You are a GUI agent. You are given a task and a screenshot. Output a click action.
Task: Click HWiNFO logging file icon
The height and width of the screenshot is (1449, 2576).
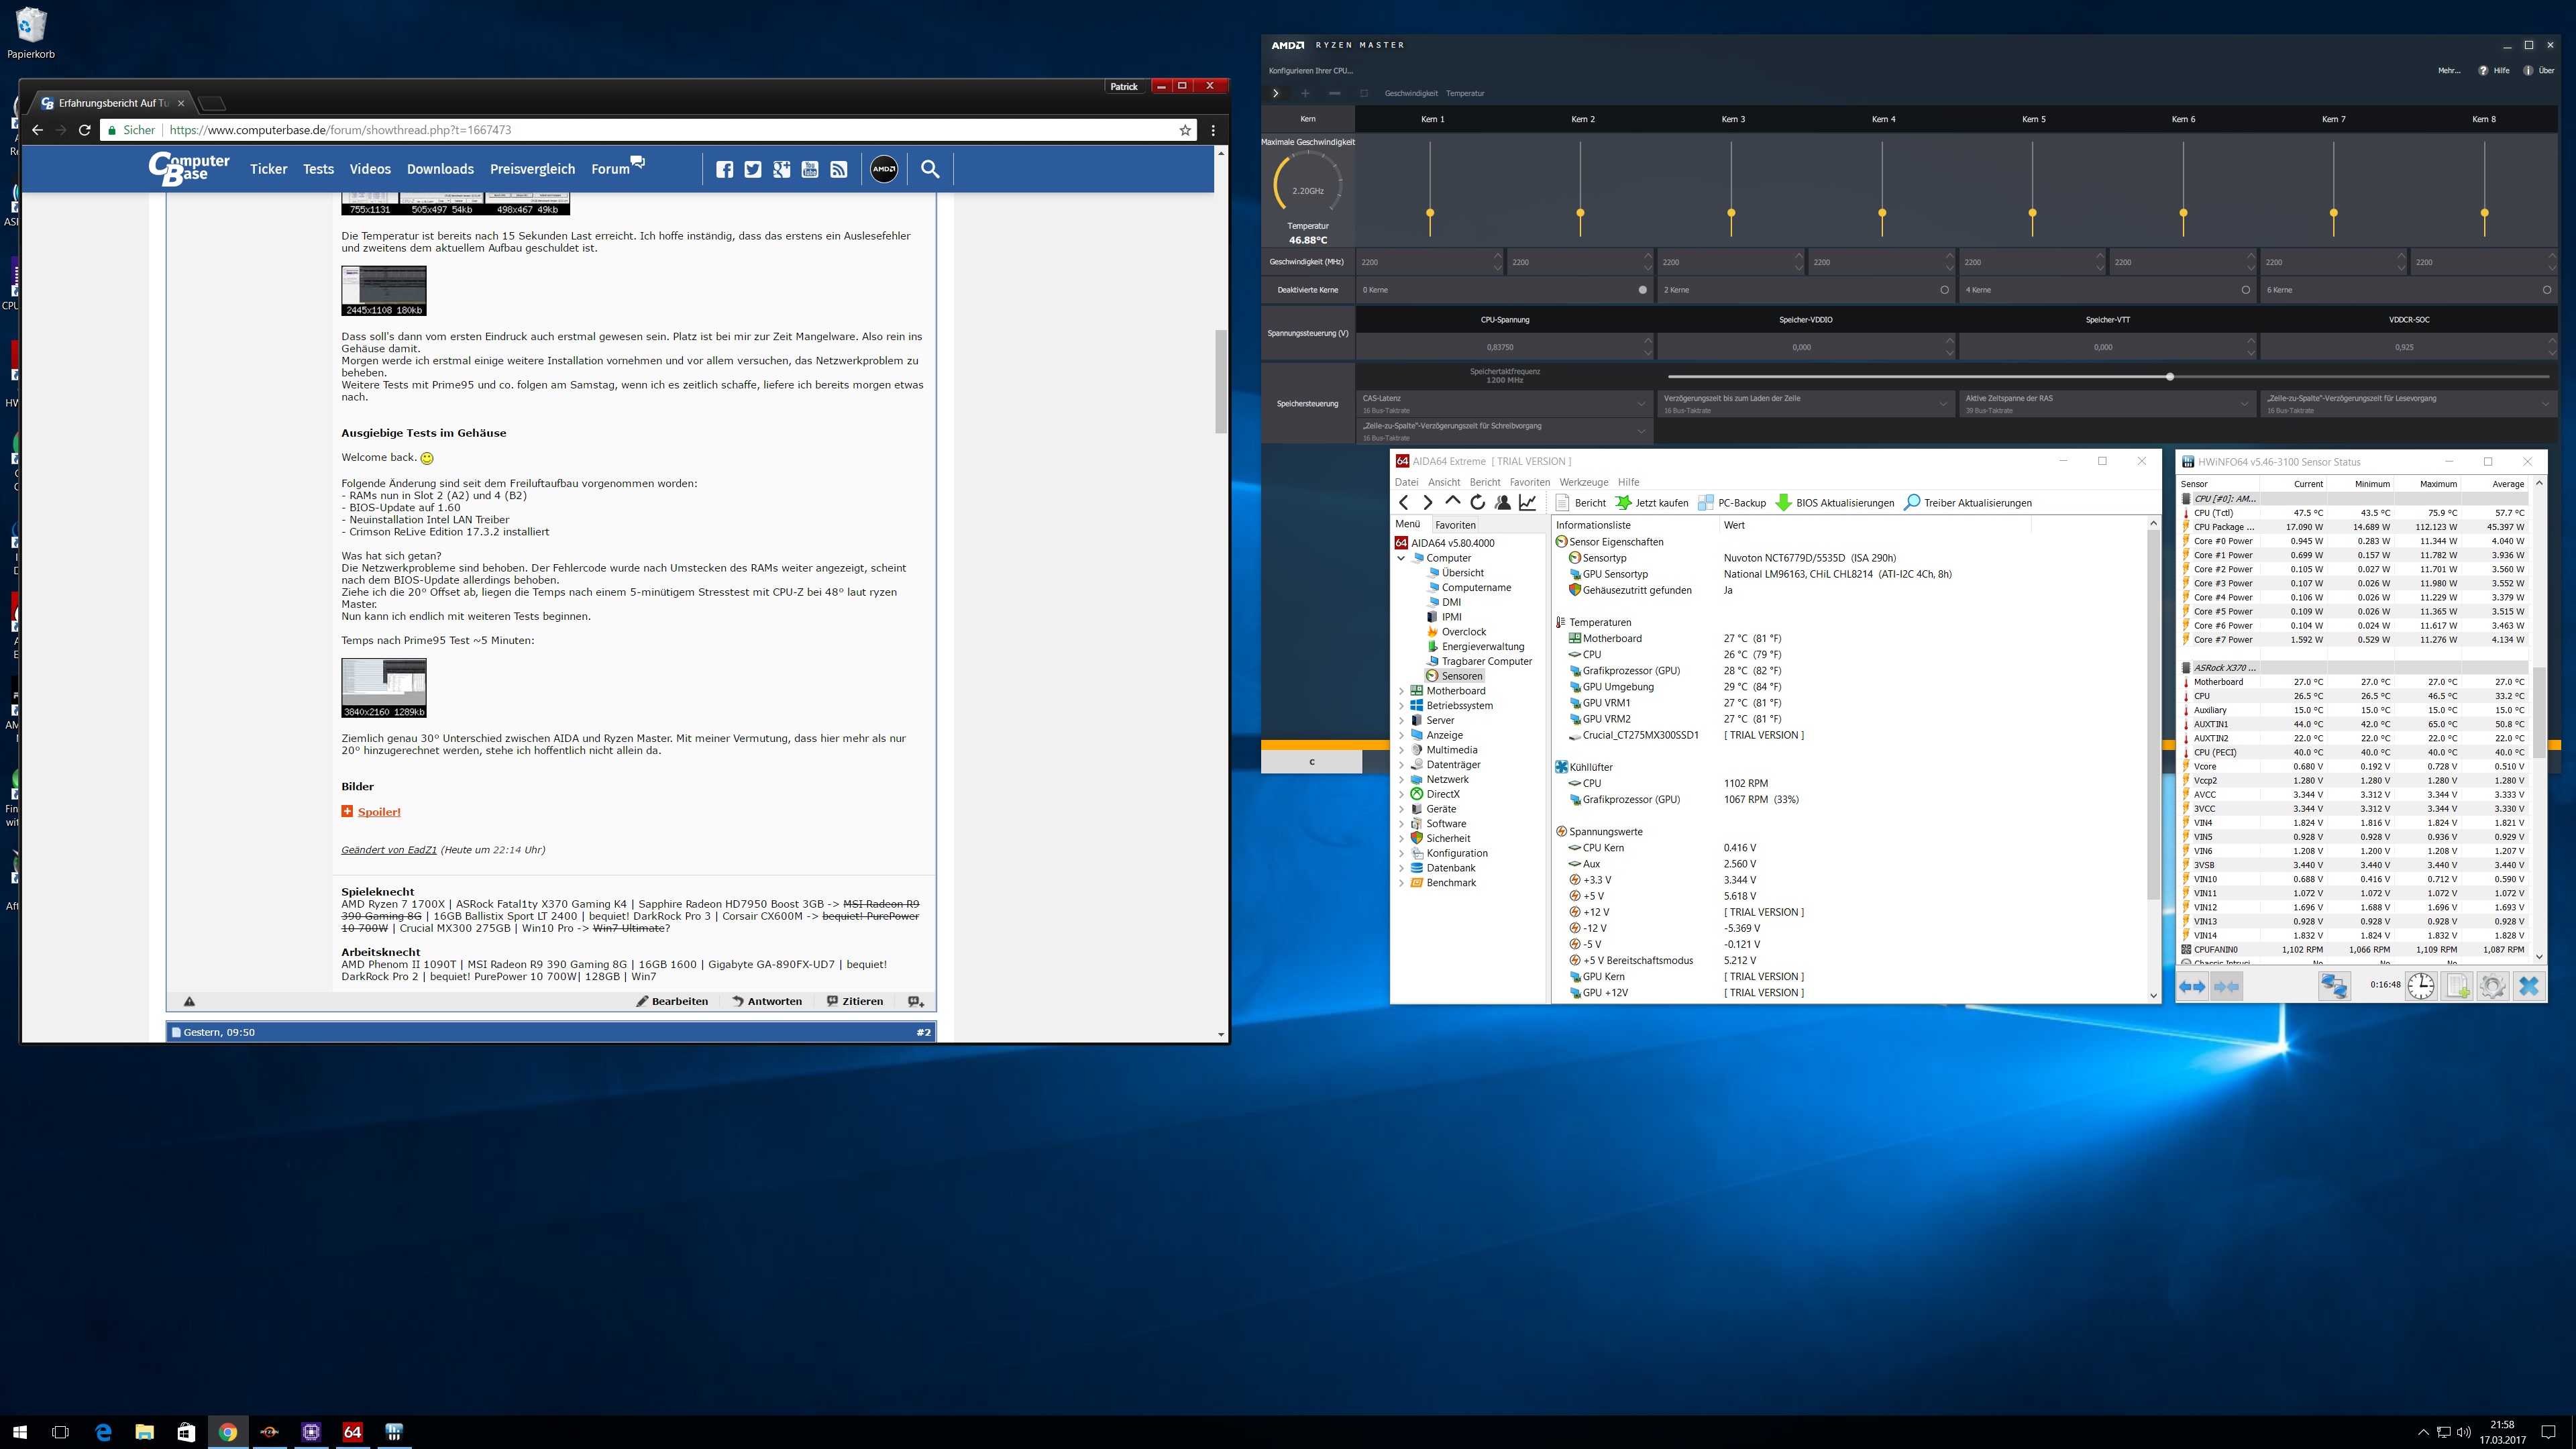[x=2457, y=986]
